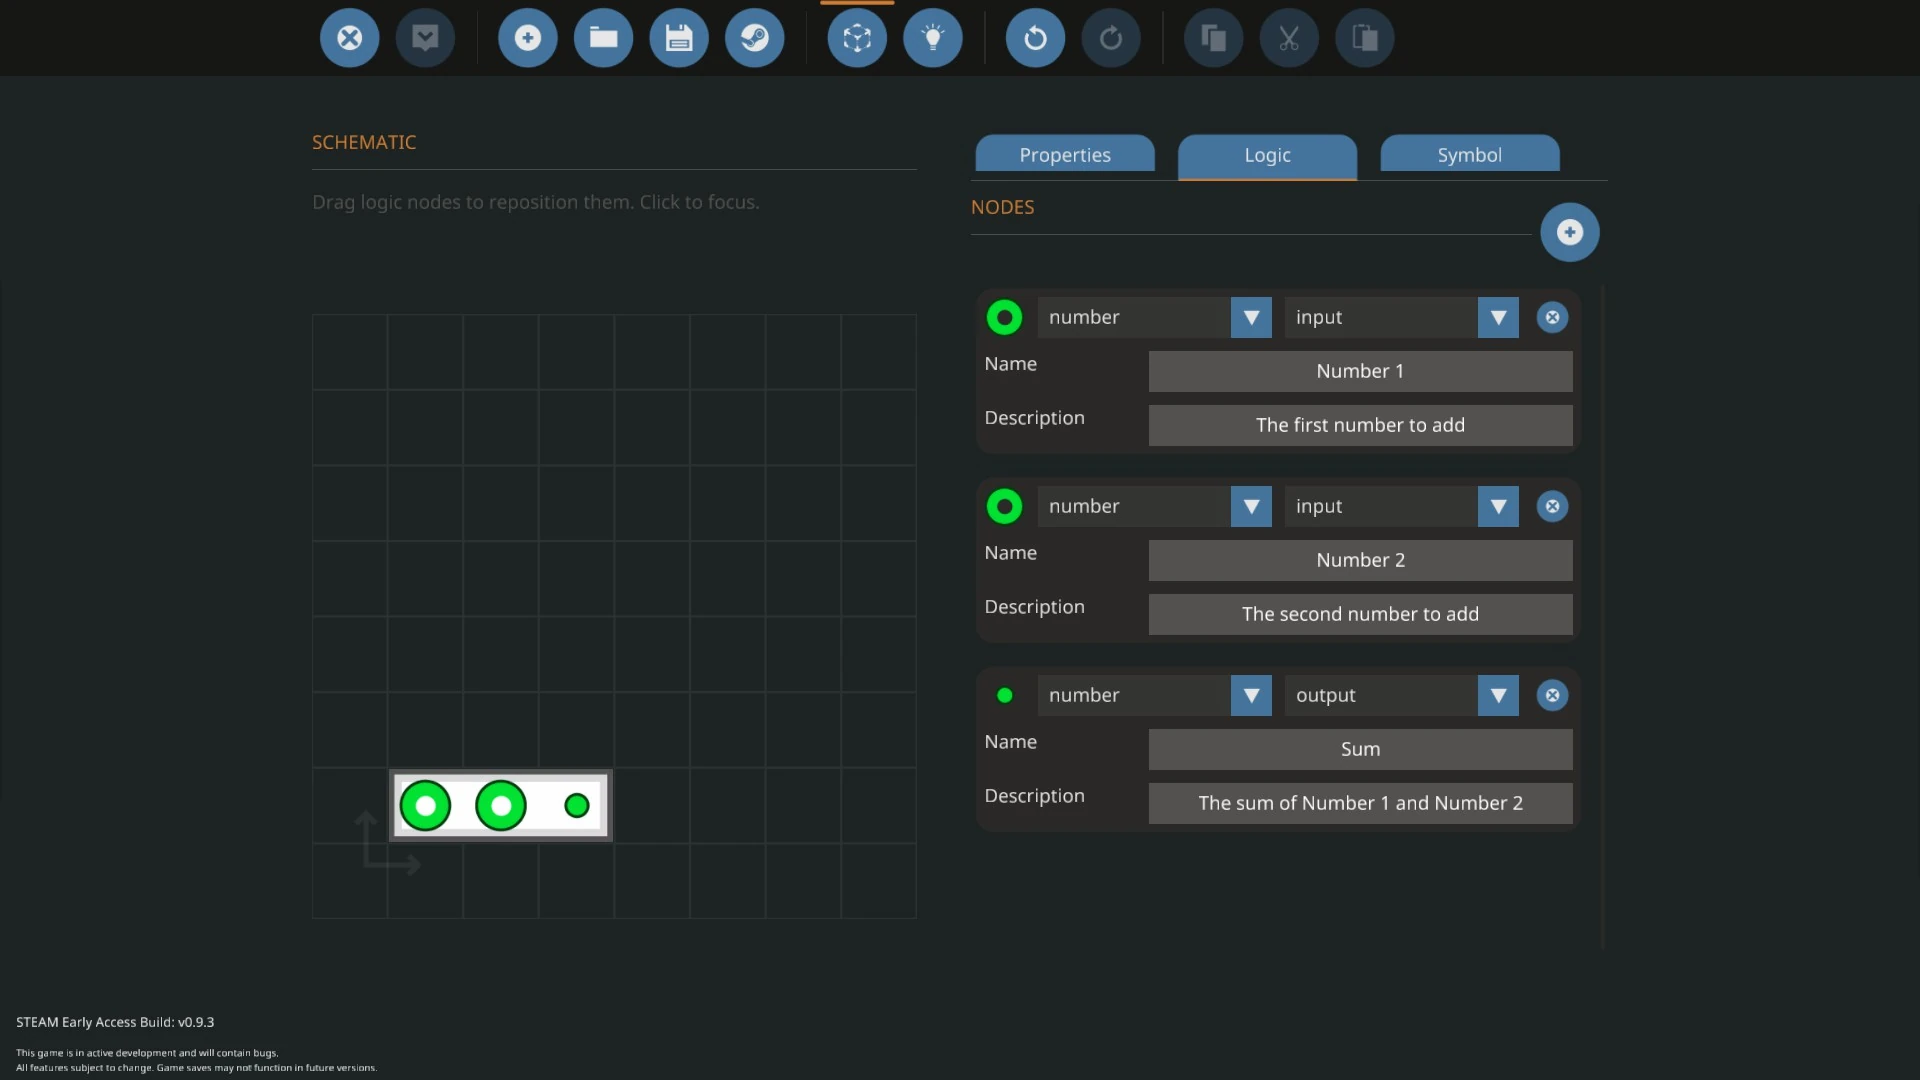Focus the small output node in schematic
The image size is (1920, 1080).
tap(577, 806)
